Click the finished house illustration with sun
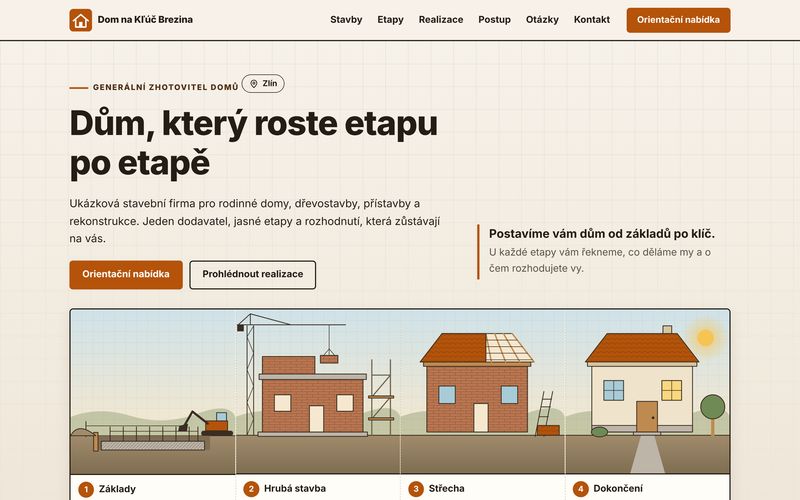This screenshot has height=500, width=800. 647,392
